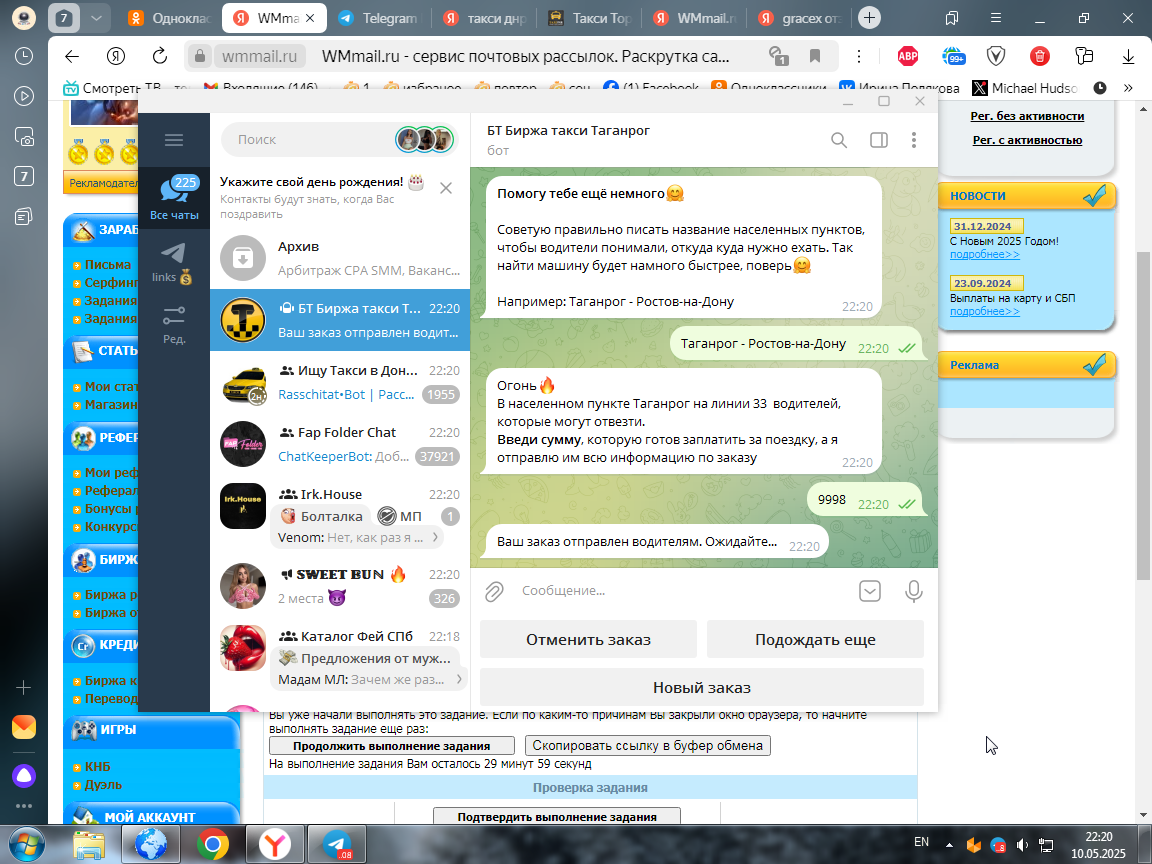Start voice message with microphone icon

point(913,591)
